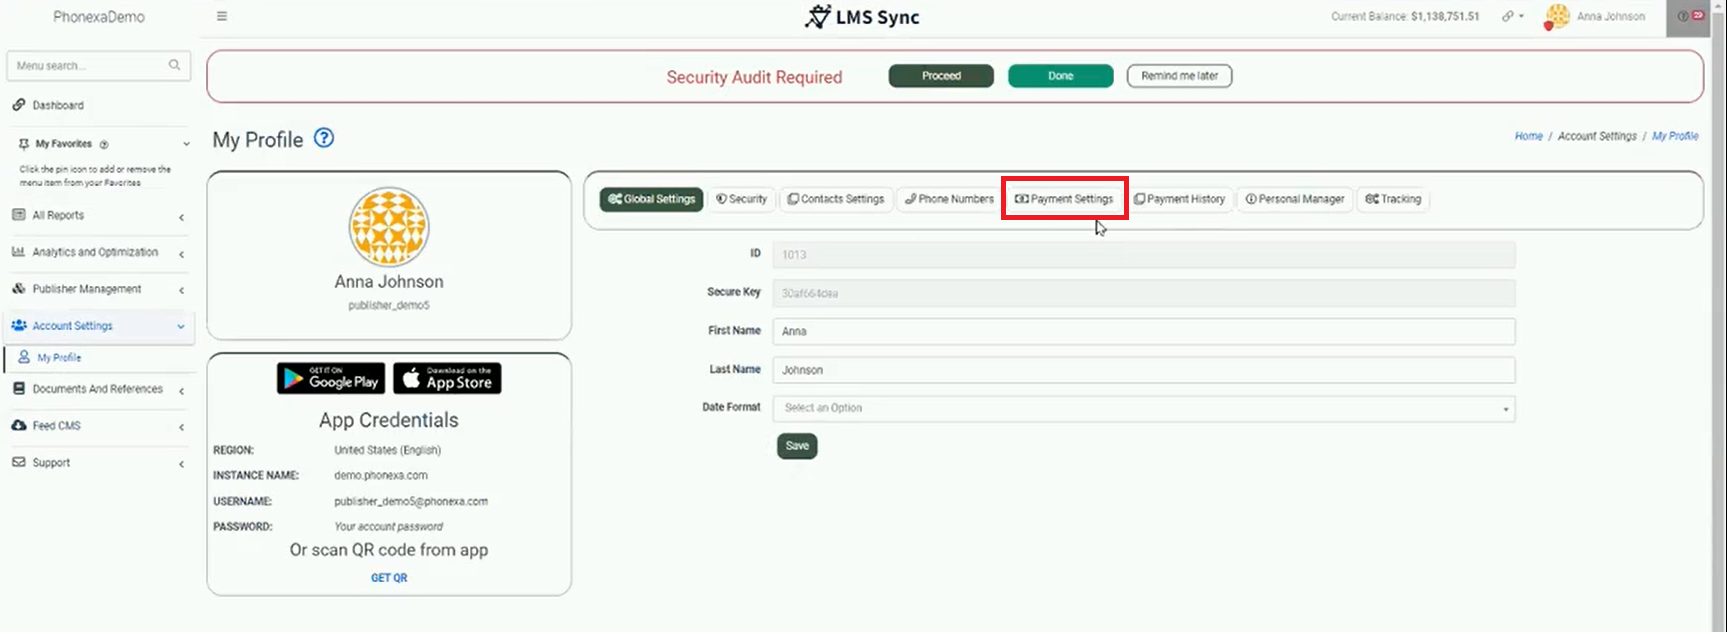Open the Security tab

(741, 199)
